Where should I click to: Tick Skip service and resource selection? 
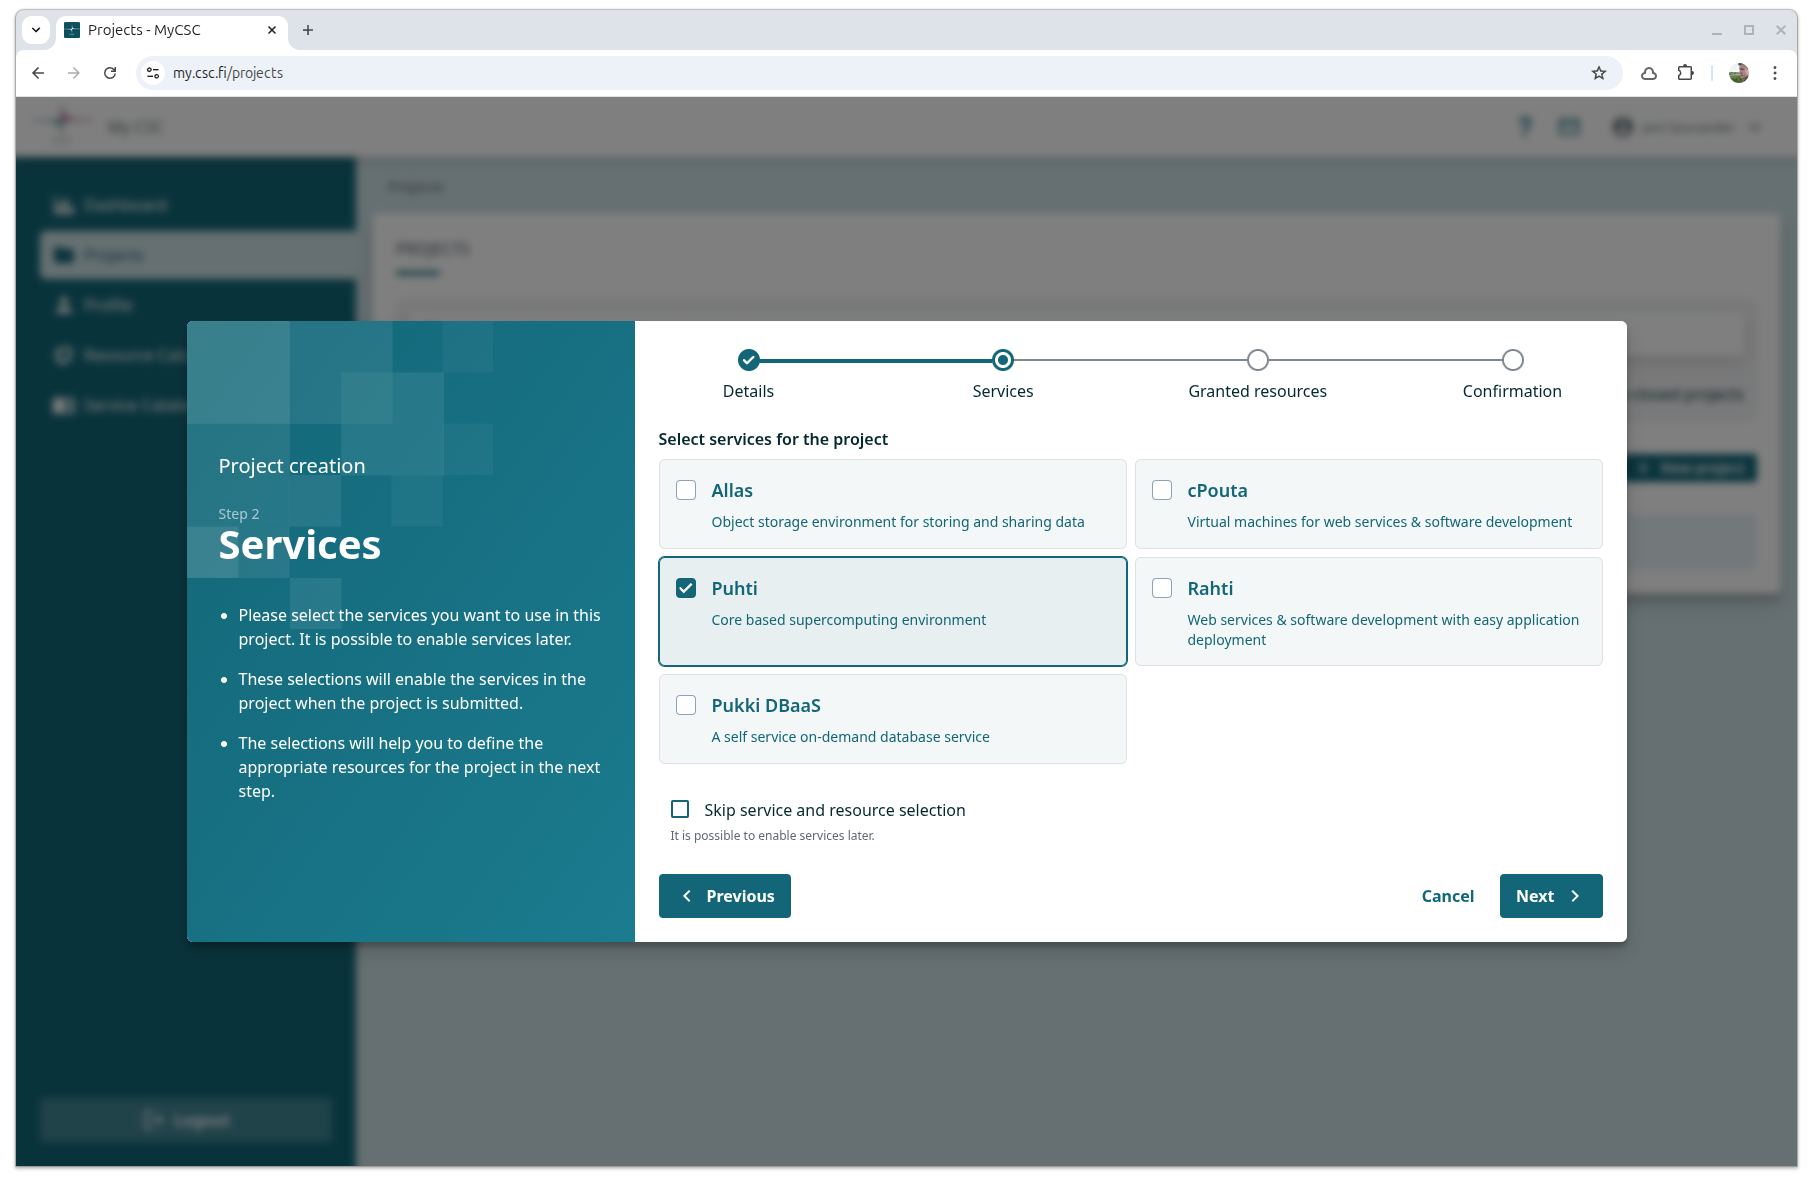(x=680, y=809)
